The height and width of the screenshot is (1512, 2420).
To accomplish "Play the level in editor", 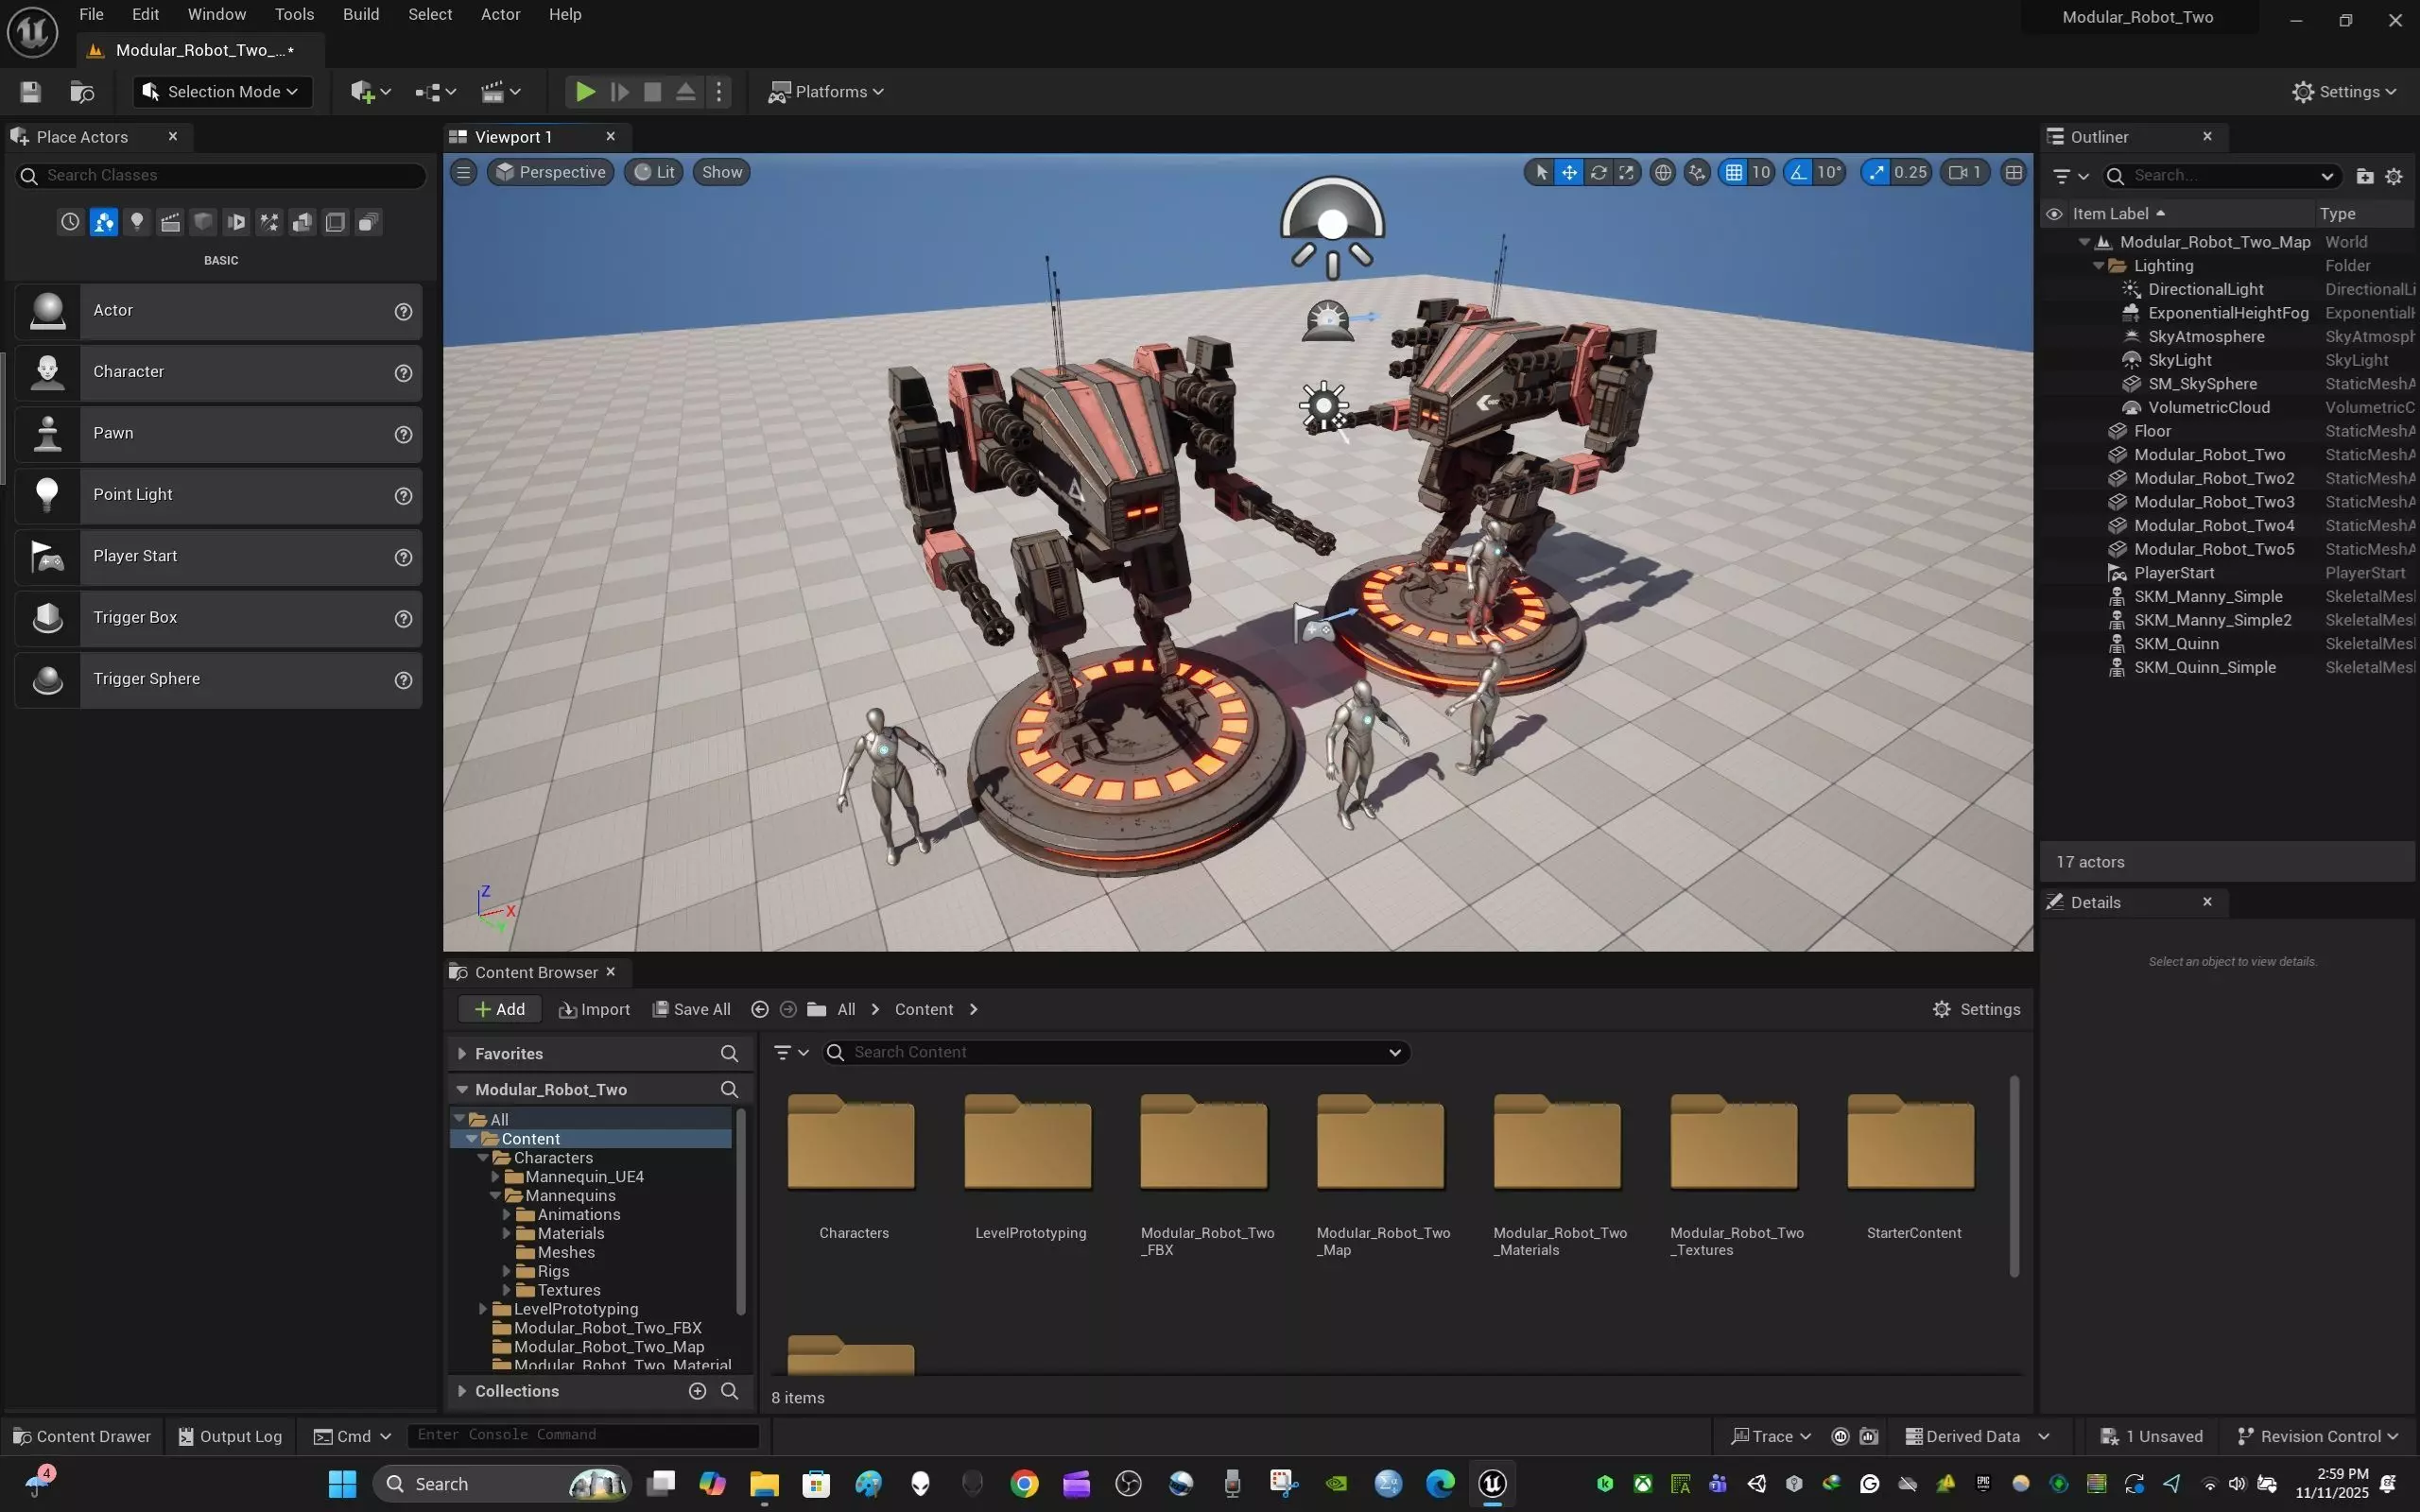I will pyautogui.click(x=585, y=92).
